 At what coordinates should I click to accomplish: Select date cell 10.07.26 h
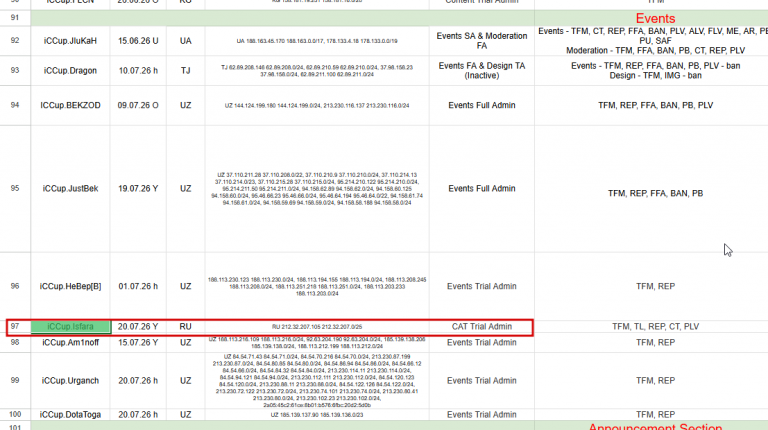[138, 71]
